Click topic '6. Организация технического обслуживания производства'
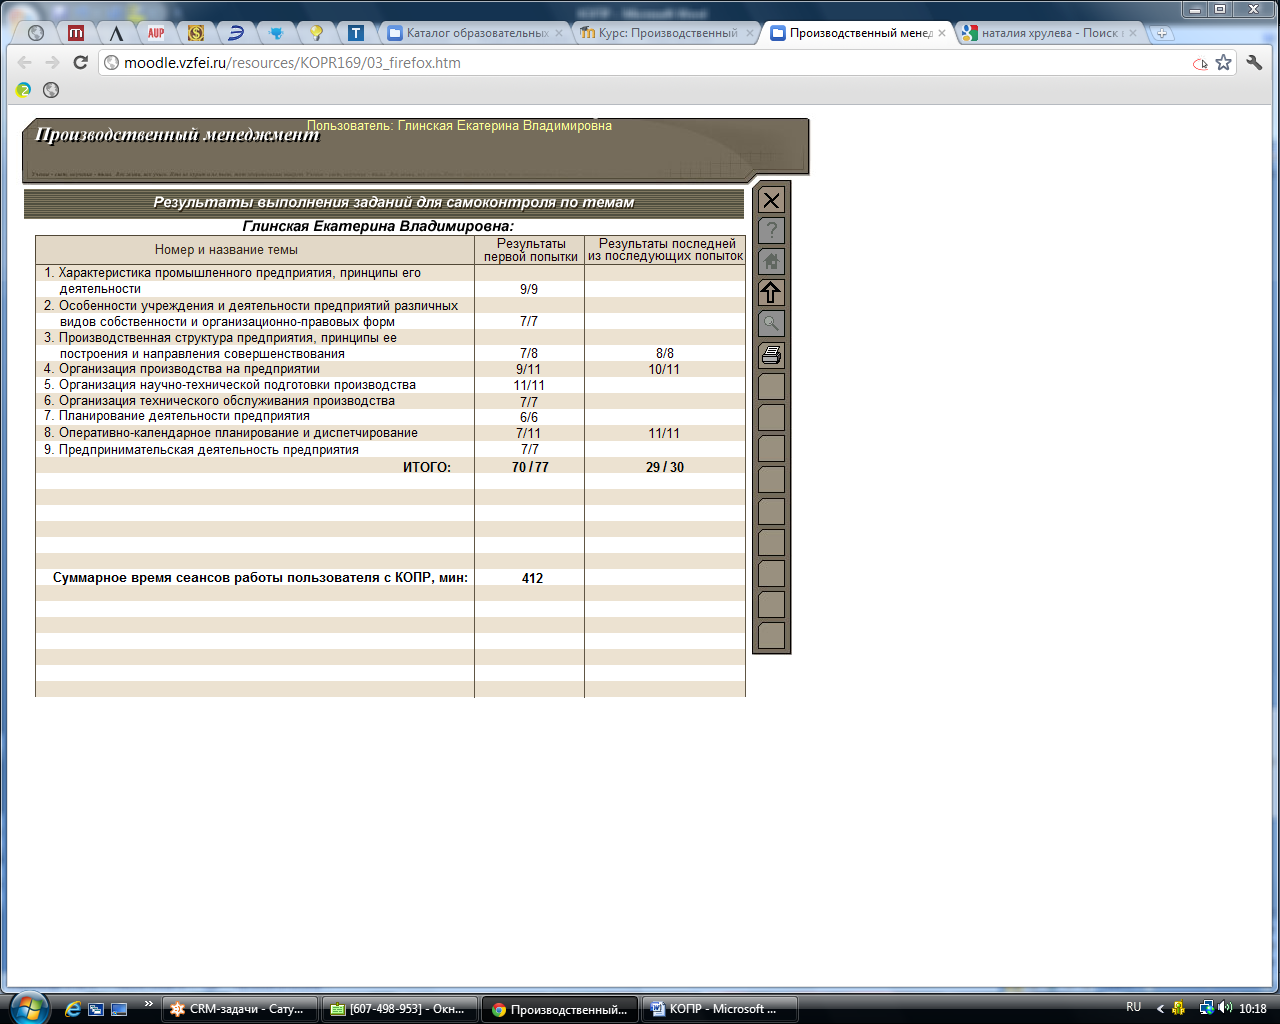 tap(219, 401)
